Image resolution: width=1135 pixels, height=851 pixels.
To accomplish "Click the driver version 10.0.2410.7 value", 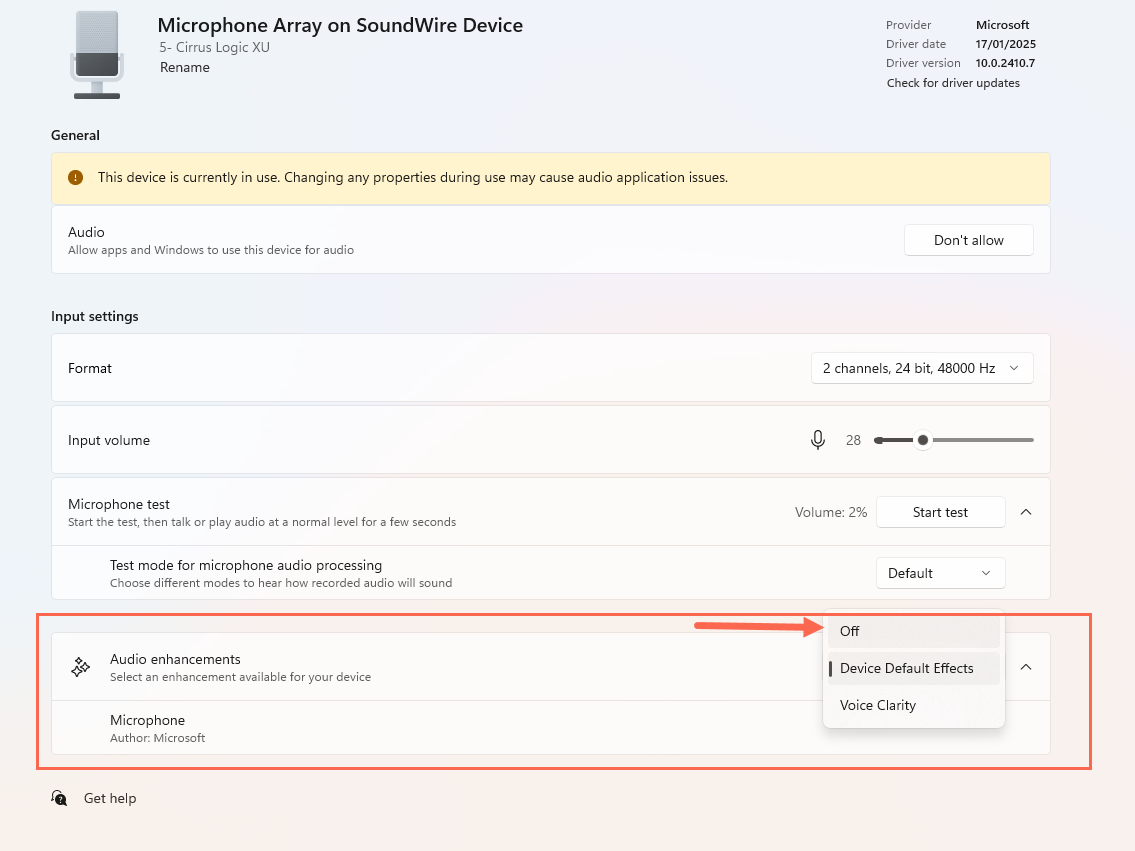I will (x=1005, y=63).
